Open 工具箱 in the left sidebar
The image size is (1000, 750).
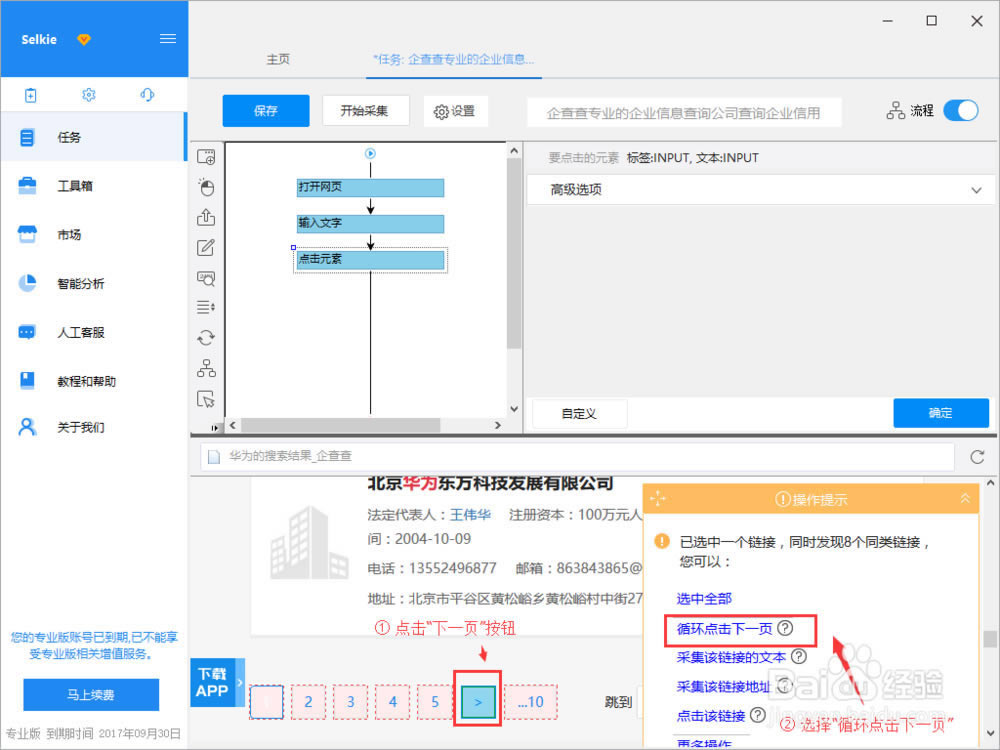pos(75,186)
